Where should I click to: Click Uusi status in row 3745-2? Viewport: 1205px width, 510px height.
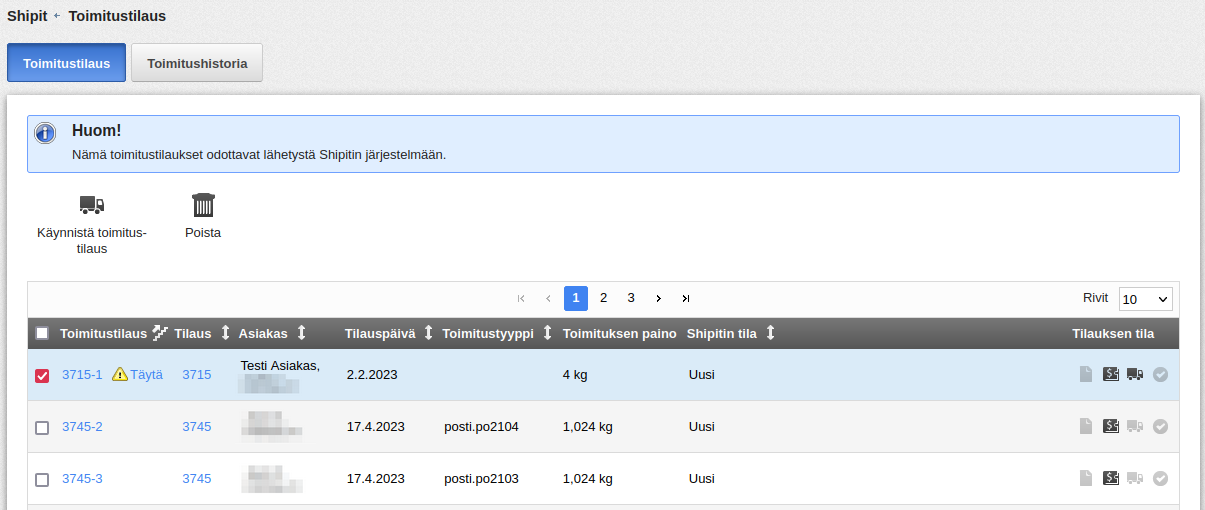tap(702, 426)
